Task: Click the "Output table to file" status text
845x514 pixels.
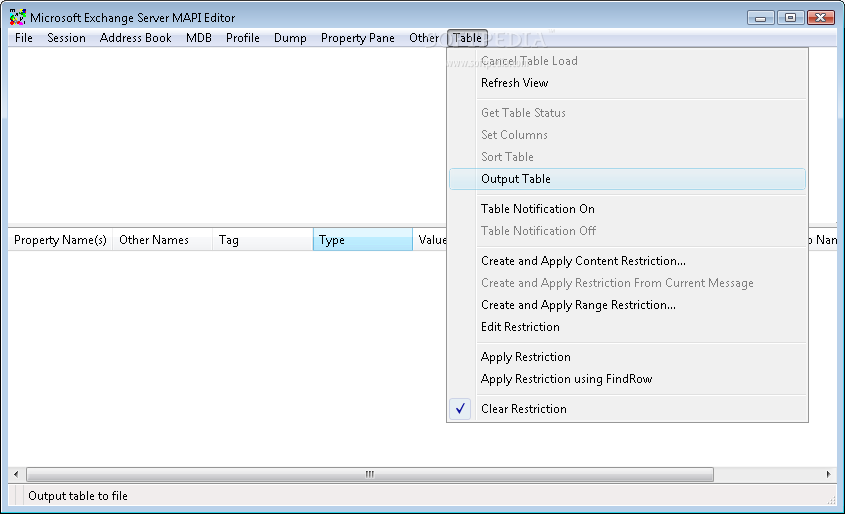Action: 78,496
